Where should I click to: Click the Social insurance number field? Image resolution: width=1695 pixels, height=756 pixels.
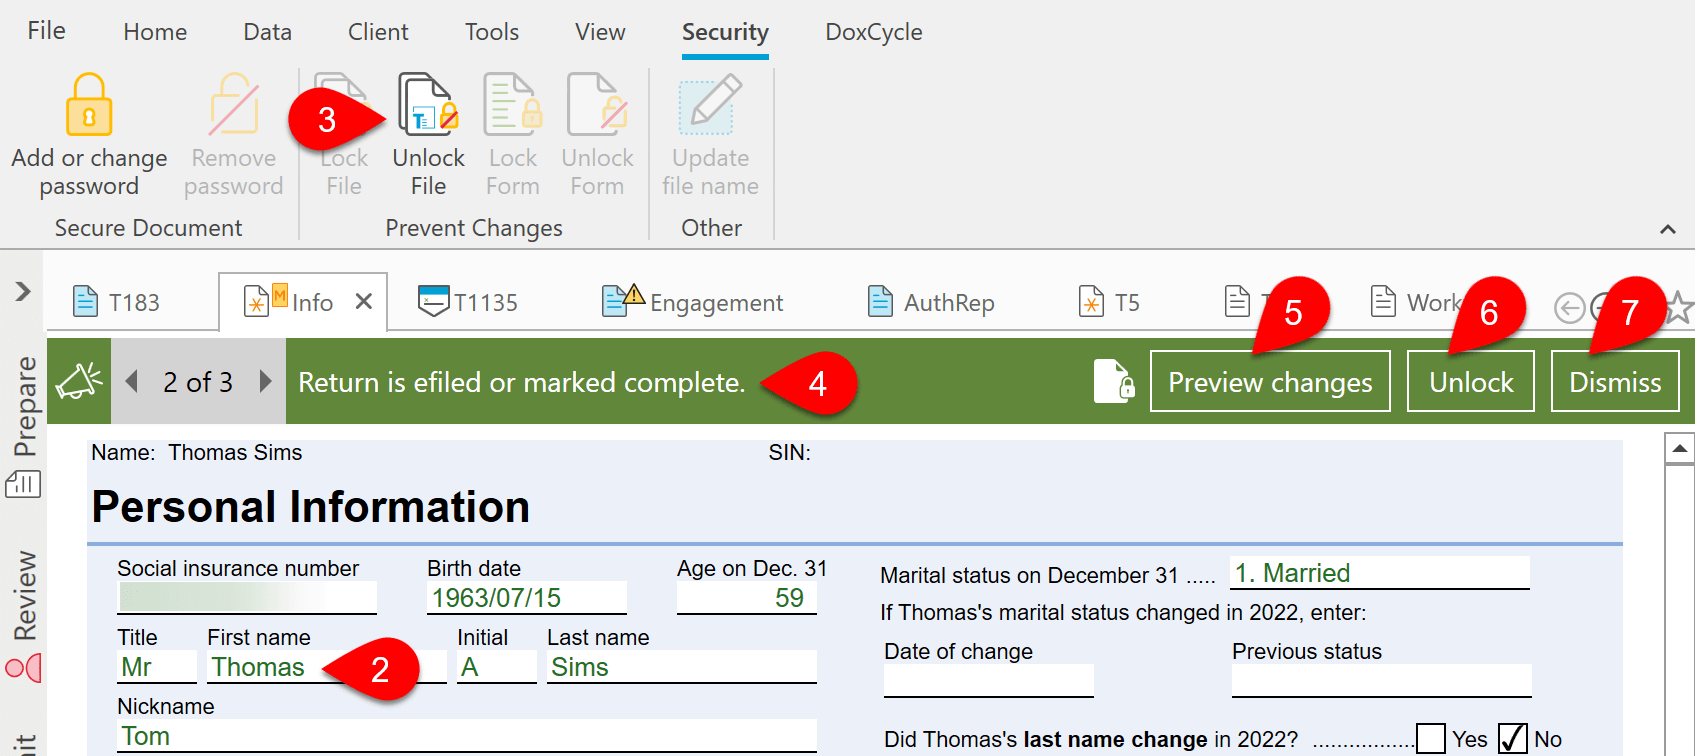(247, 597)
